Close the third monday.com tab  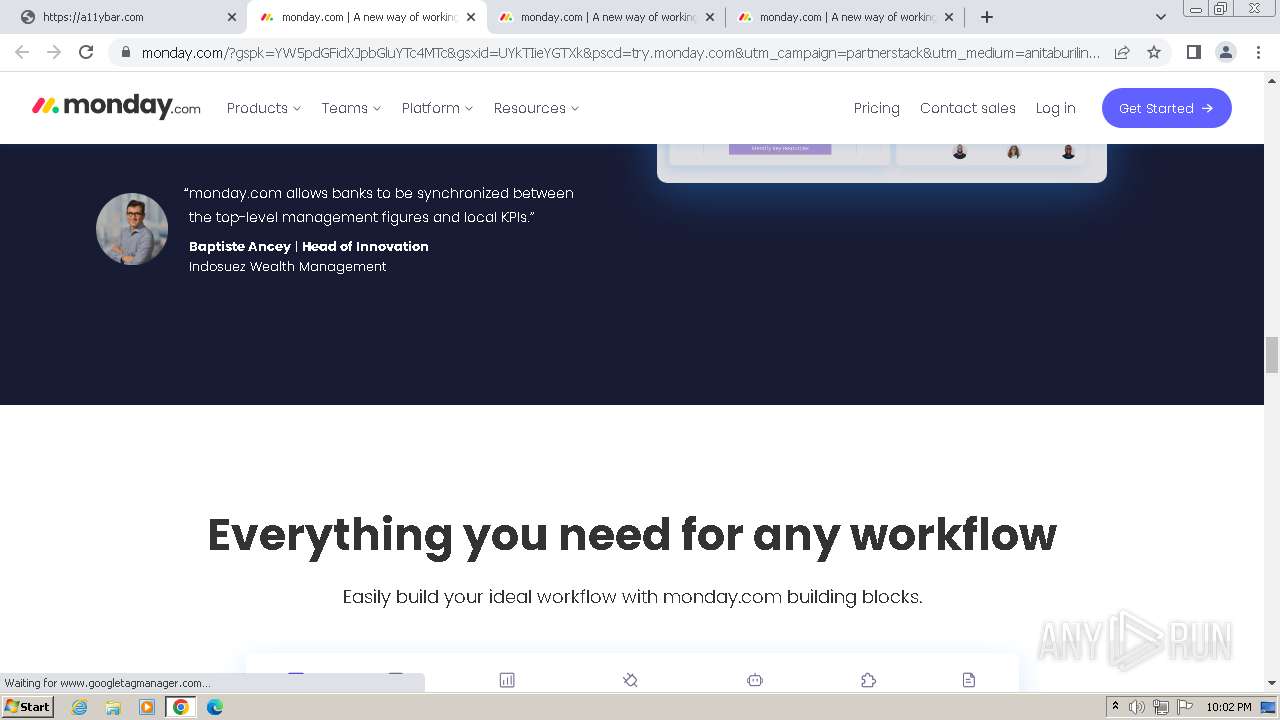point(710,17)
